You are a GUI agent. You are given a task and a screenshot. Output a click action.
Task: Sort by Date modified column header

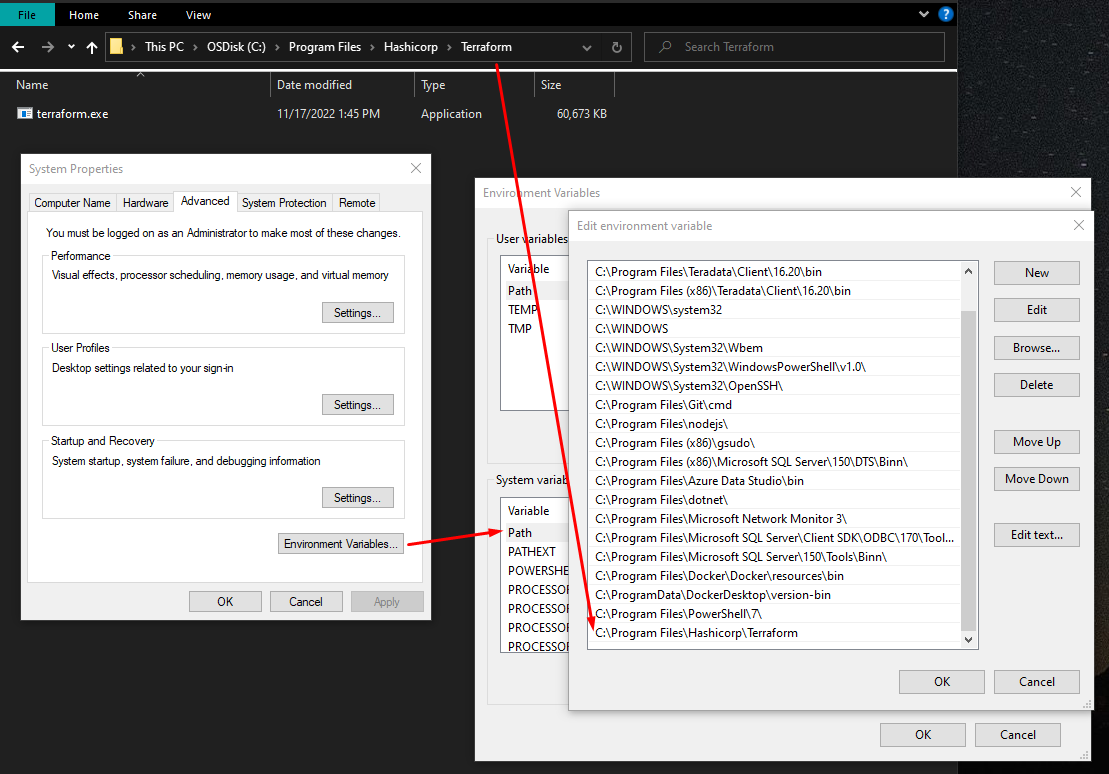(x=314, y=85)
